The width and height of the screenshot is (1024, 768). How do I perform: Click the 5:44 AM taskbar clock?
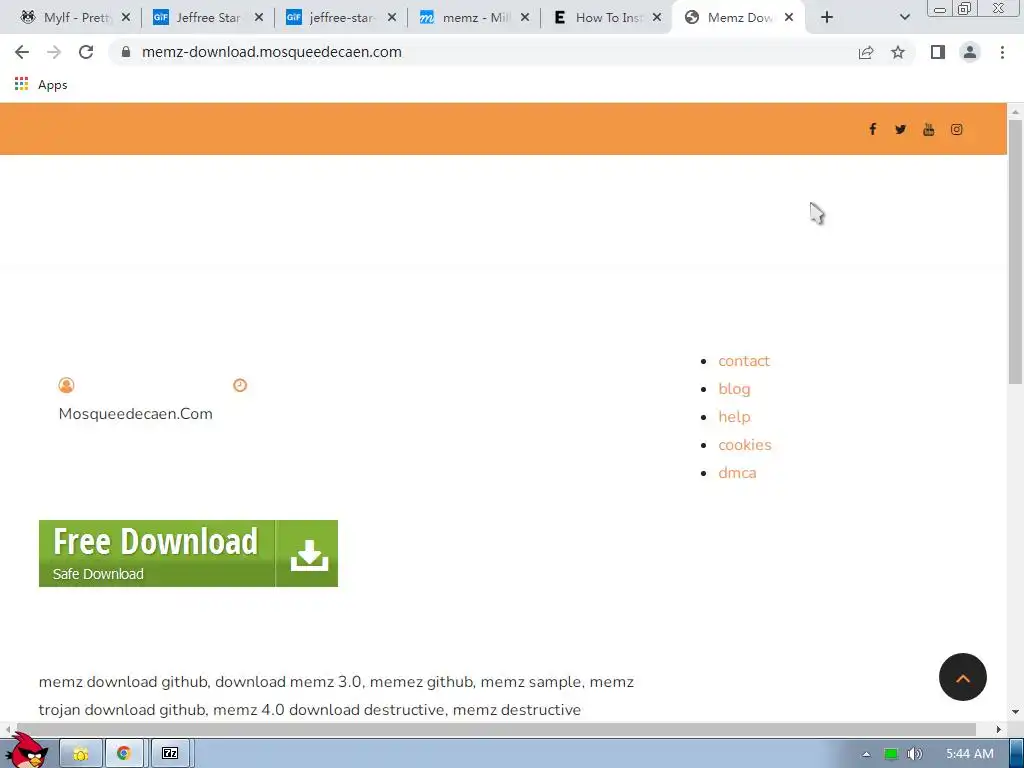coord(970,754)
